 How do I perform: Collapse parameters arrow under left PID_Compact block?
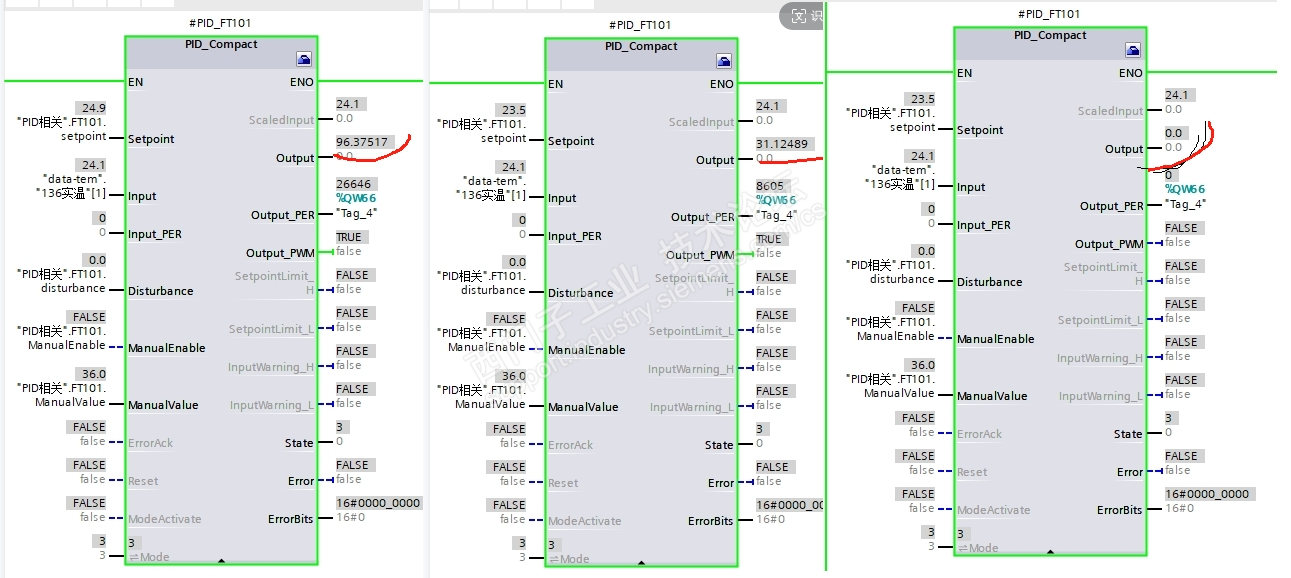221,563
